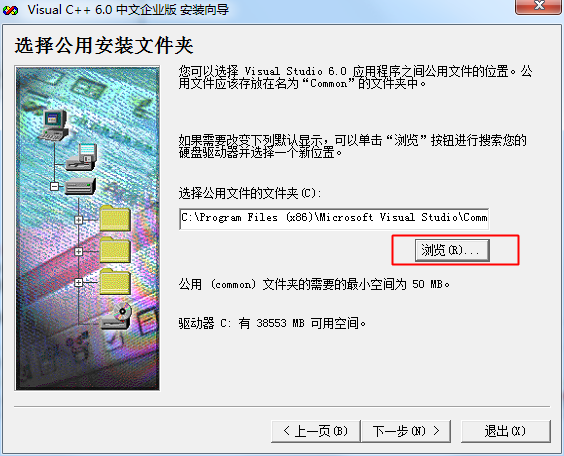Click the 选择公用安装文件夹 page heading

click(104, 46)
